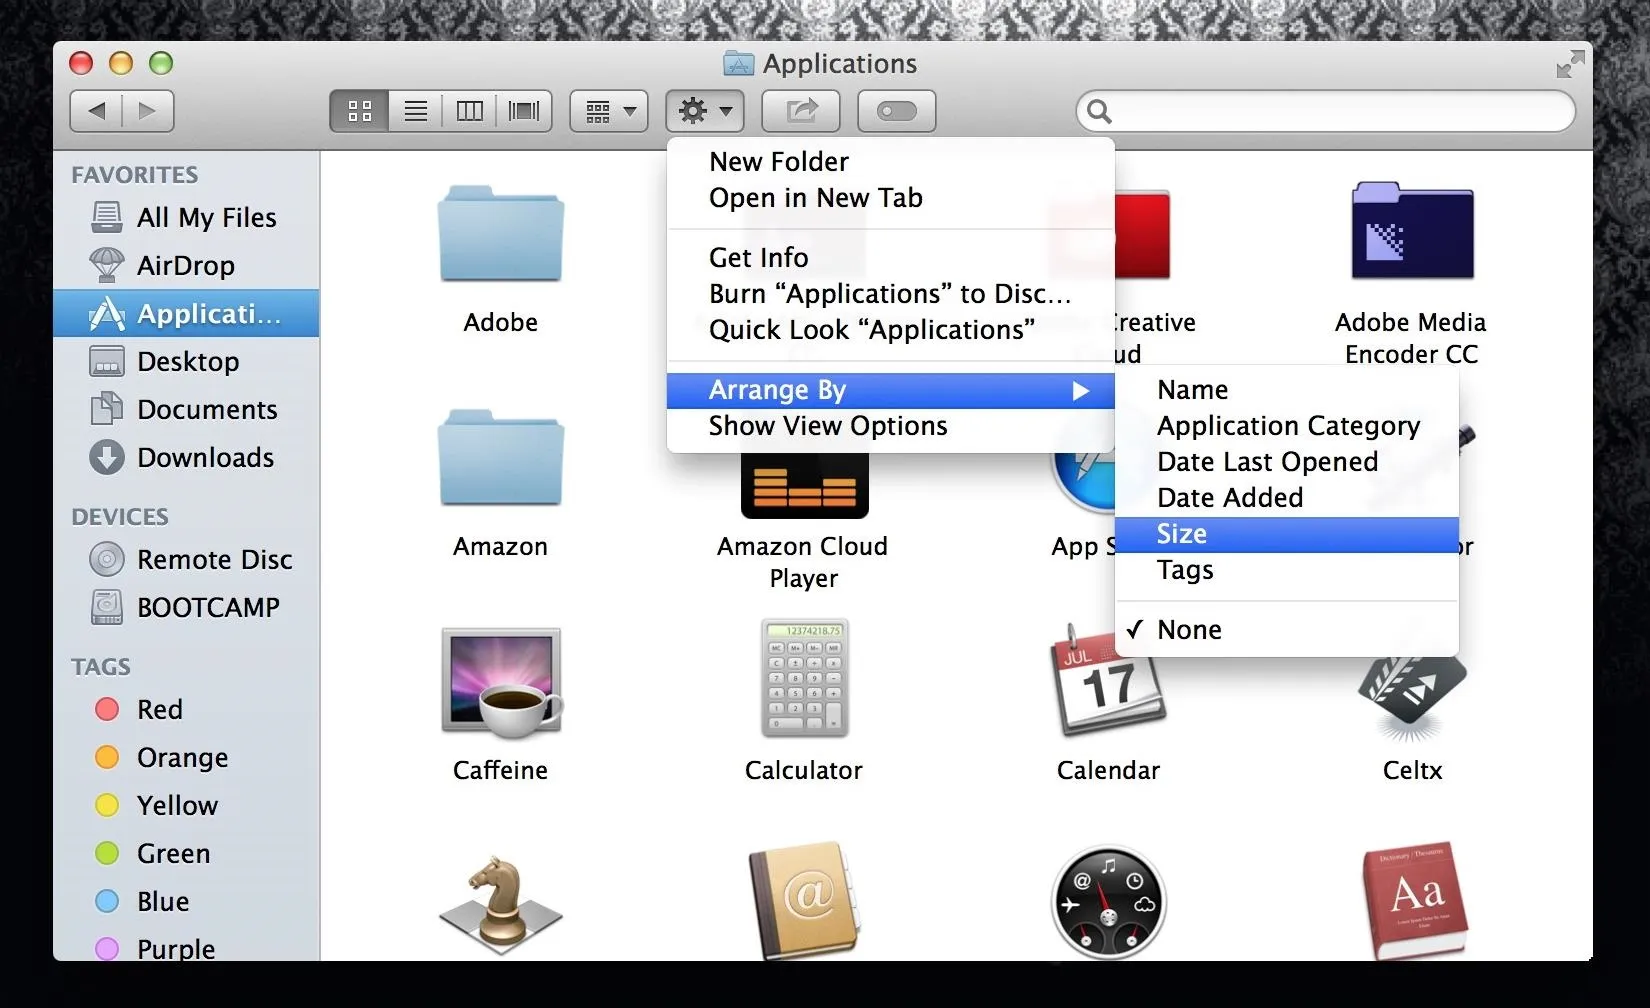Arrange by Date Added
The height and width of the screenshot is (1008, 1650).
(x=1286, y=498)
